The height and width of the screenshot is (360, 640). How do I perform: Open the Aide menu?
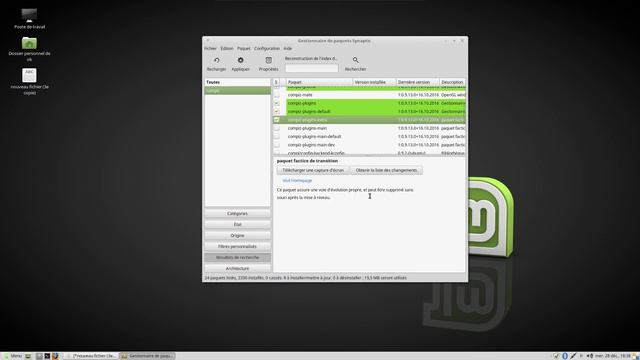tap(288, 48)
